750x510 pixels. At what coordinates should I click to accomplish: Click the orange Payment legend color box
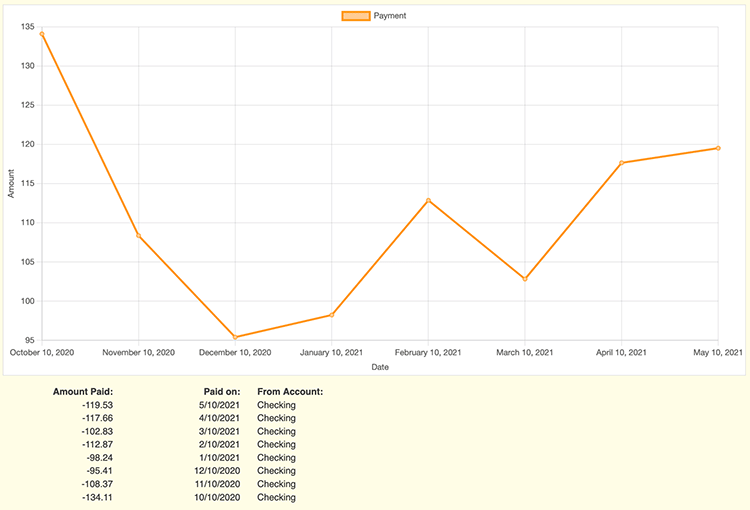(355, 16)
